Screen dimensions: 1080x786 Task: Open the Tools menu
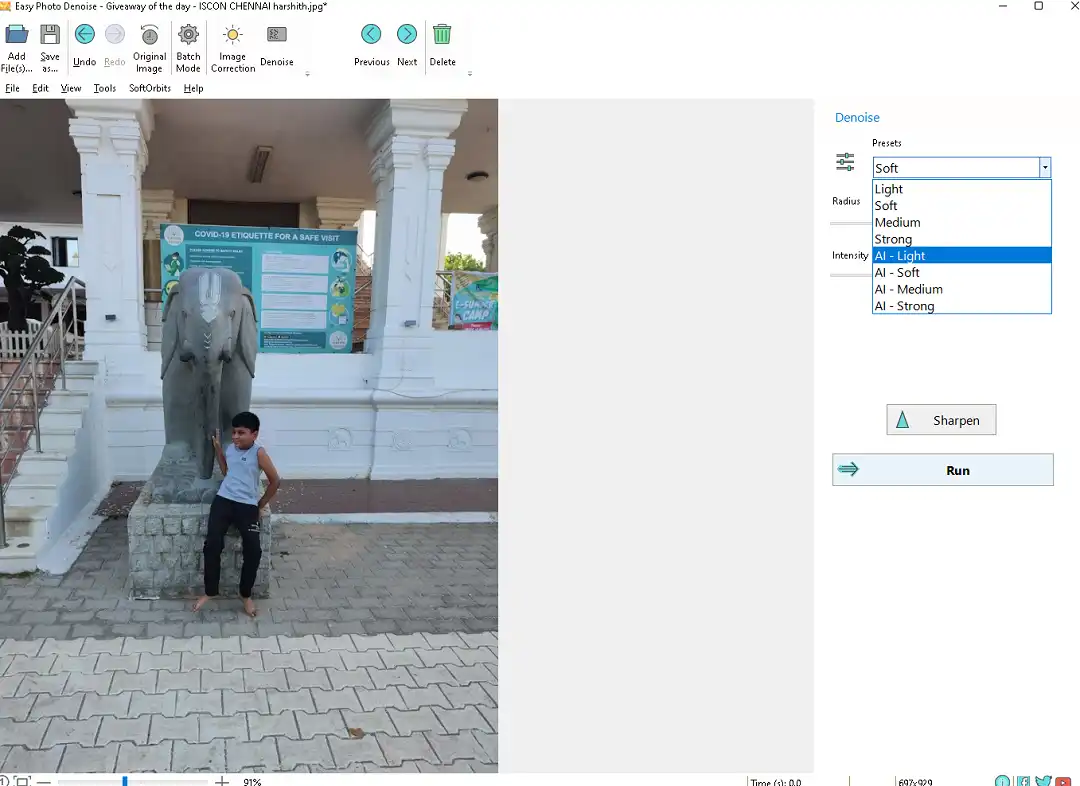pyautogui.click(x=105, y=88)
